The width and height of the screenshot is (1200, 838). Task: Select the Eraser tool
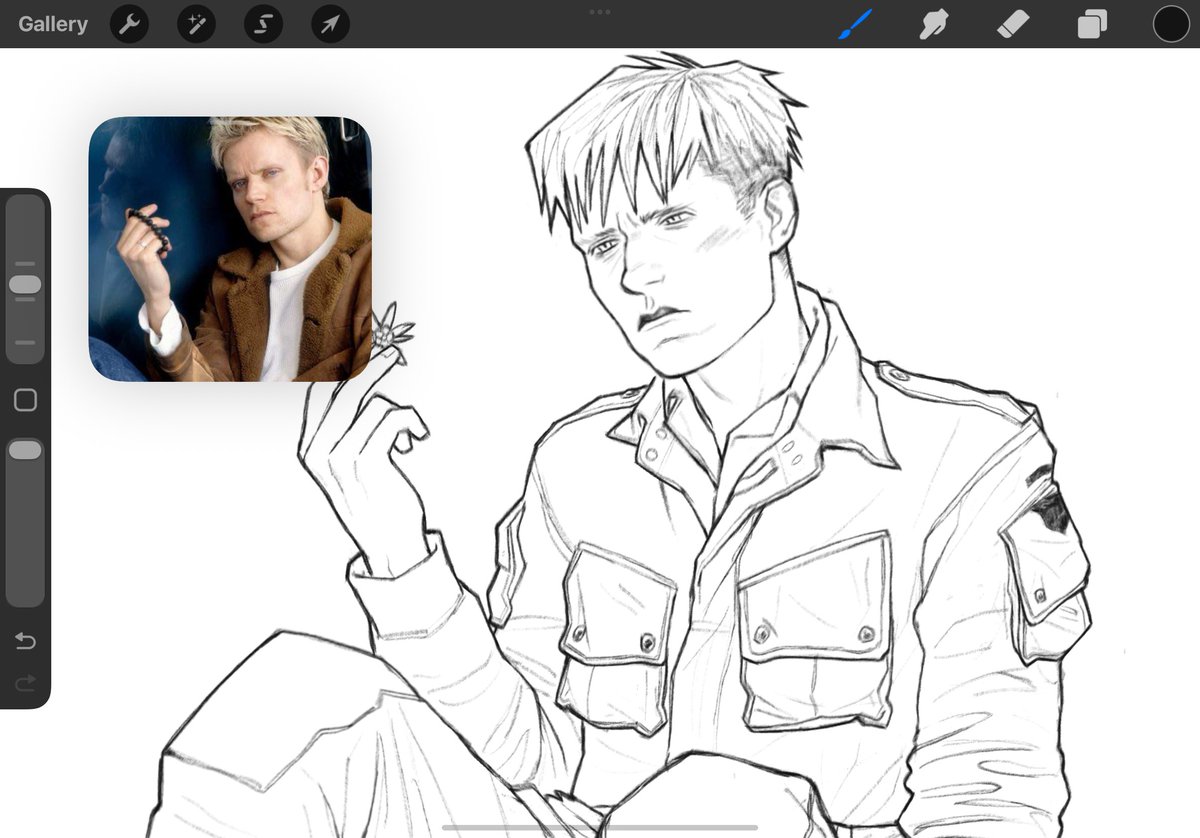(1014, 24)
